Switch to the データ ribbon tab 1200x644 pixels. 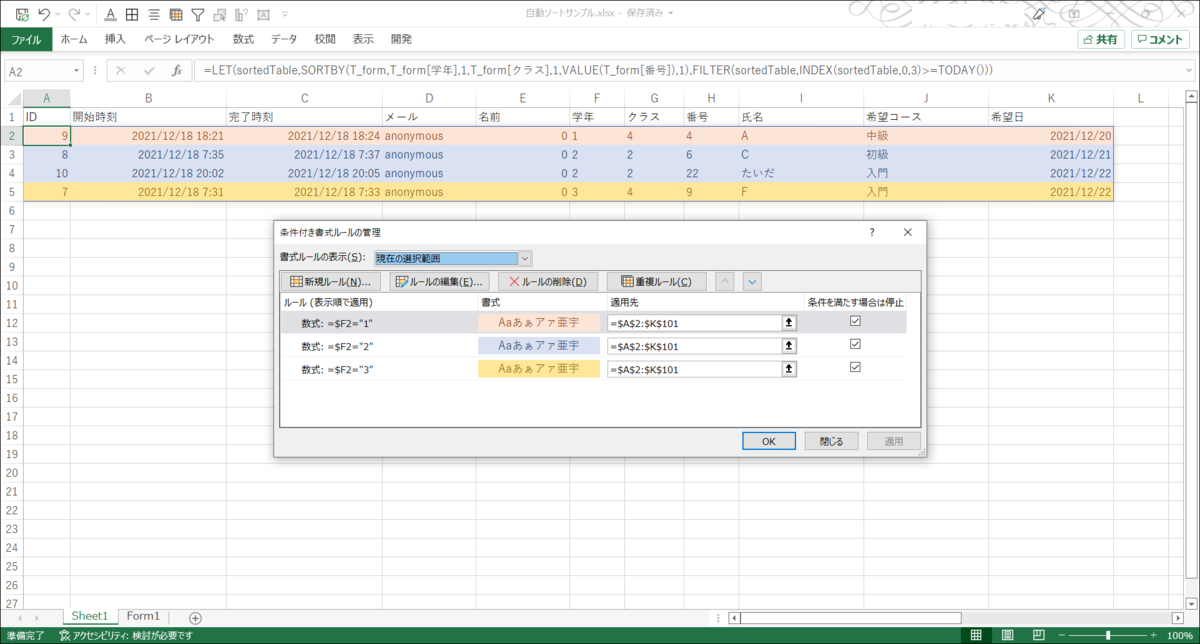coord(283,39)
